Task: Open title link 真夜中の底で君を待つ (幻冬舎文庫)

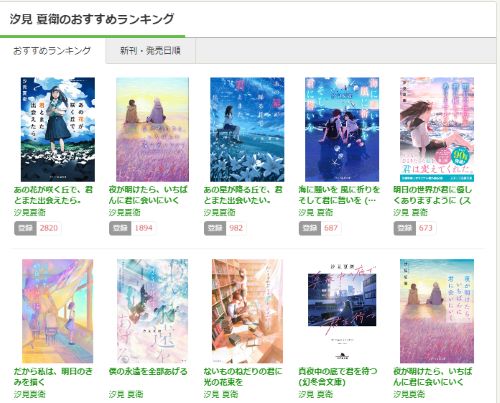Action: click(x=338, y=377)
